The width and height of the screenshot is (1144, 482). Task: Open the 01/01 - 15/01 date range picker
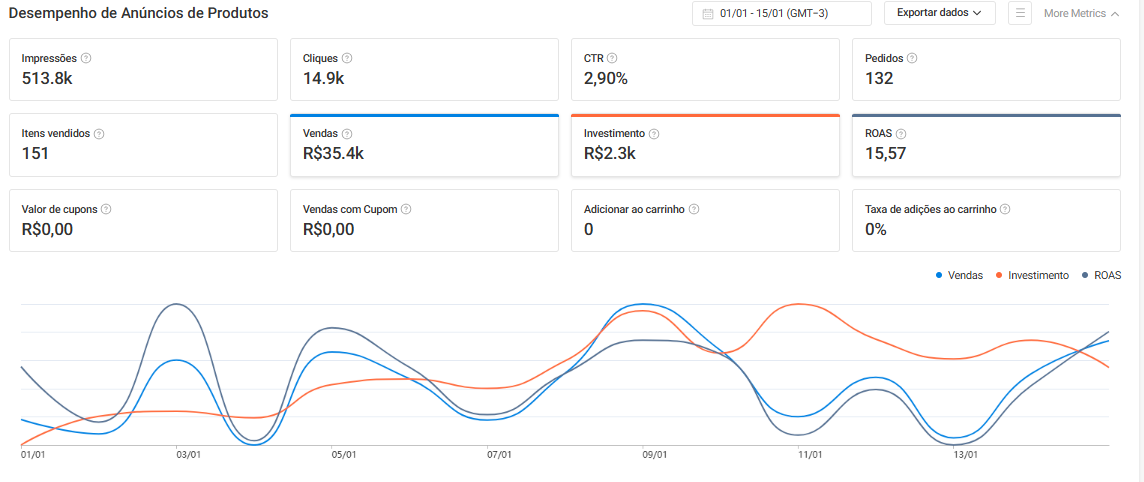[x=781, y=13]
